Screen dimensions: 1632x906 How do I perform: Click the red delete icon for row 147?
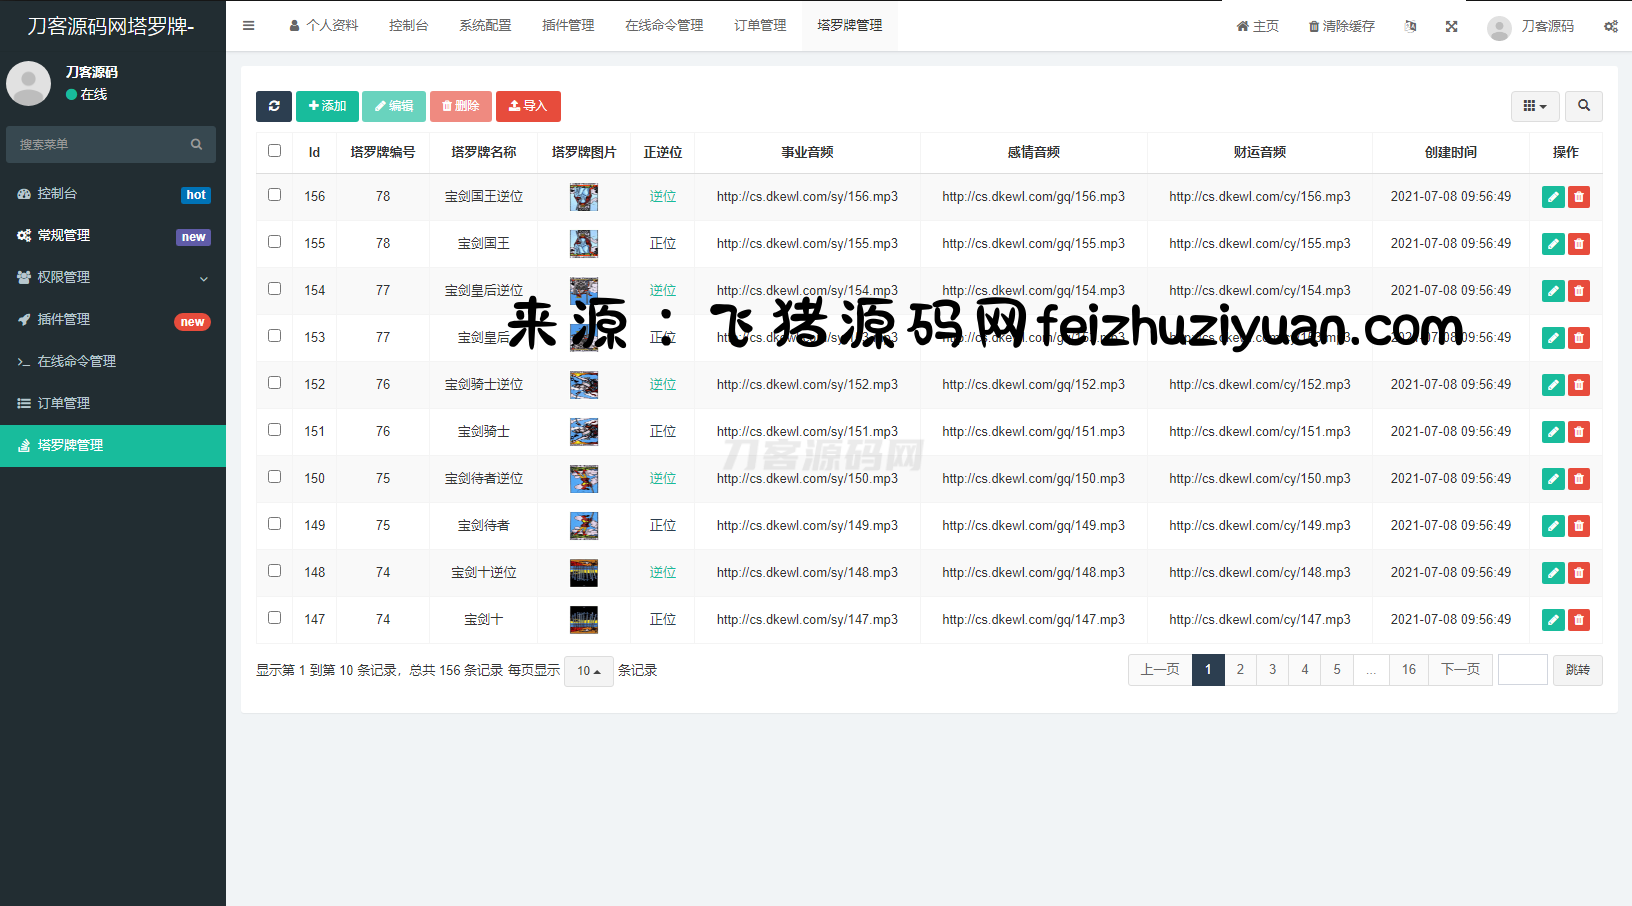[1578, 620]
